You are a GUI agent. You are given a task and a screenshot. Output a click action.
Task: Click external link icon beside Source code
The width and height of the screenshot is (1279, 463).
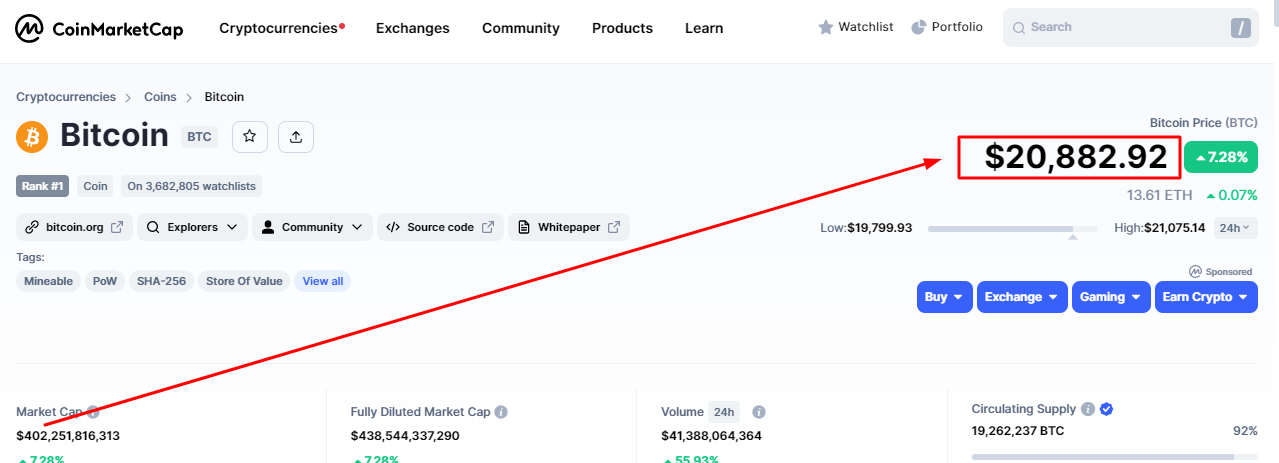click(x=488, y=227)
